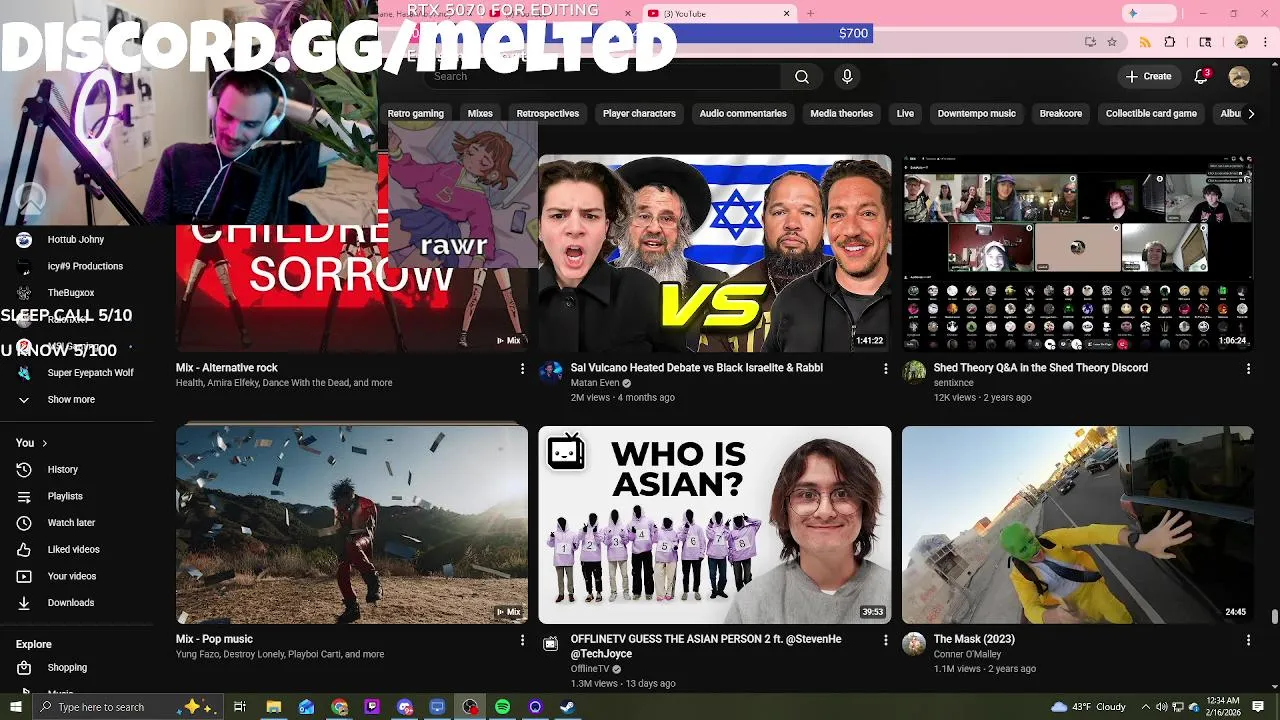Open the Shed Theory Q&A video title
1280x720 pixels.
[x=1040, y=367]
